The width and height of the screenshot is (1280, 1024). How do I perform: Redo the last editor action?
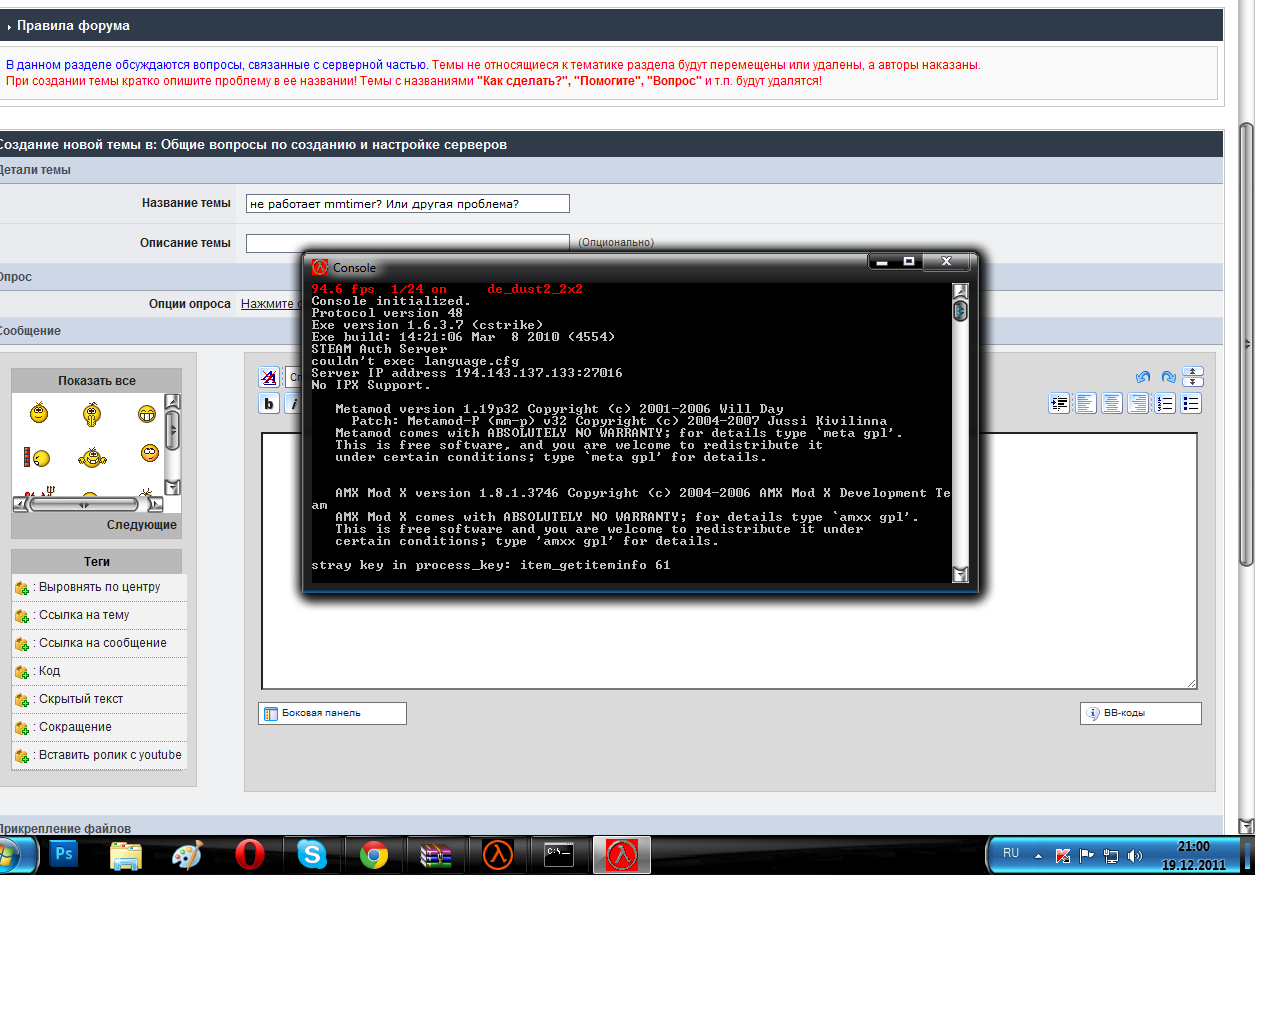pyautogui.click(x=1168, y=377)
